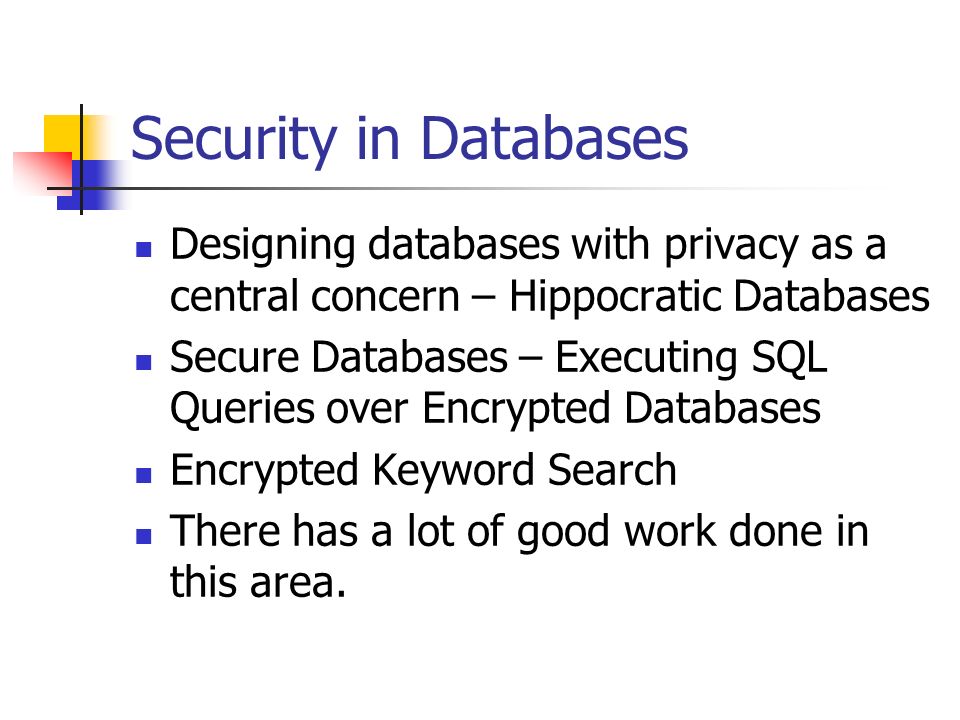
Task: Click the bullet marker before "Secure Databases"
Action: point(143,362)
